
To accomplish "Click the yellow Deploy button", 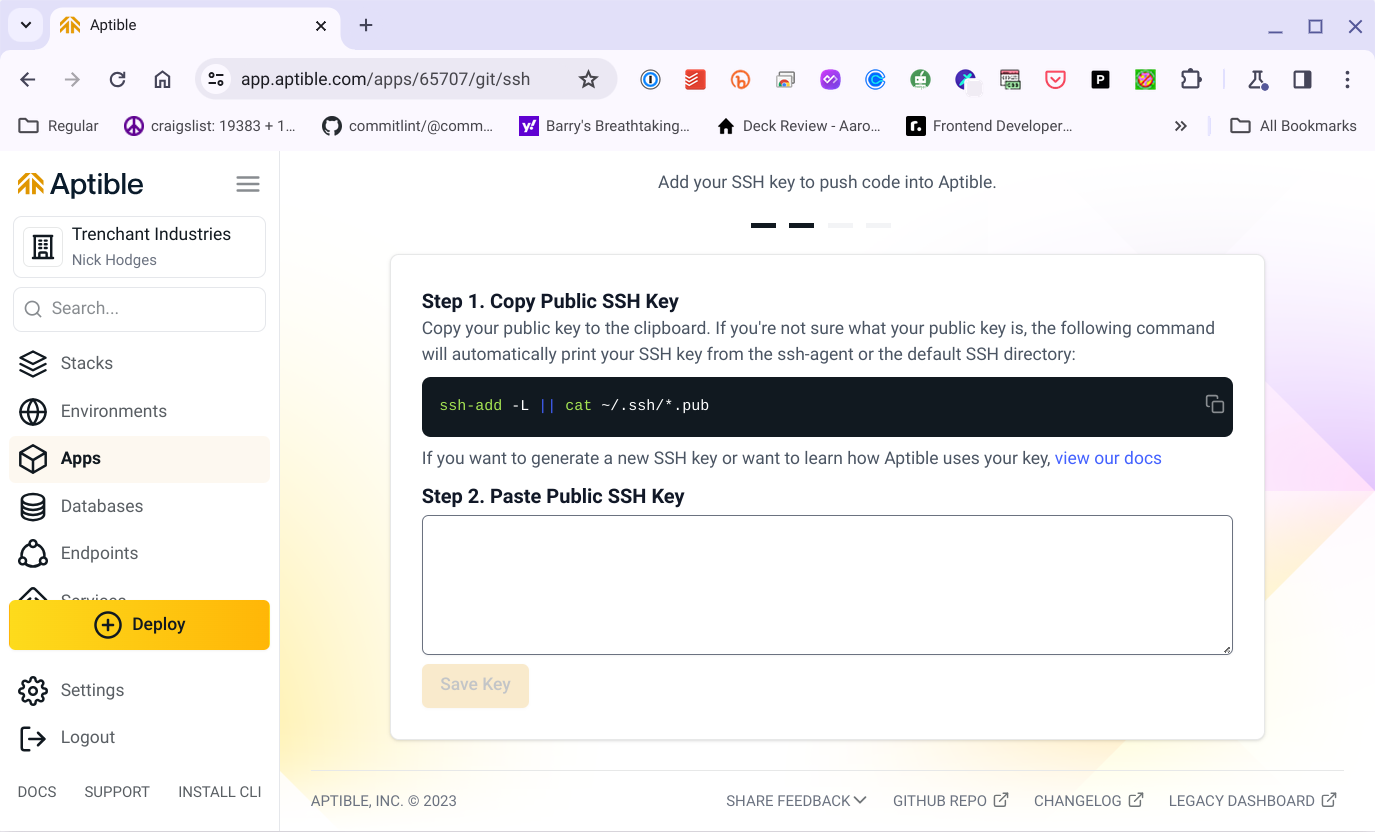I will [x=140, y=625].
